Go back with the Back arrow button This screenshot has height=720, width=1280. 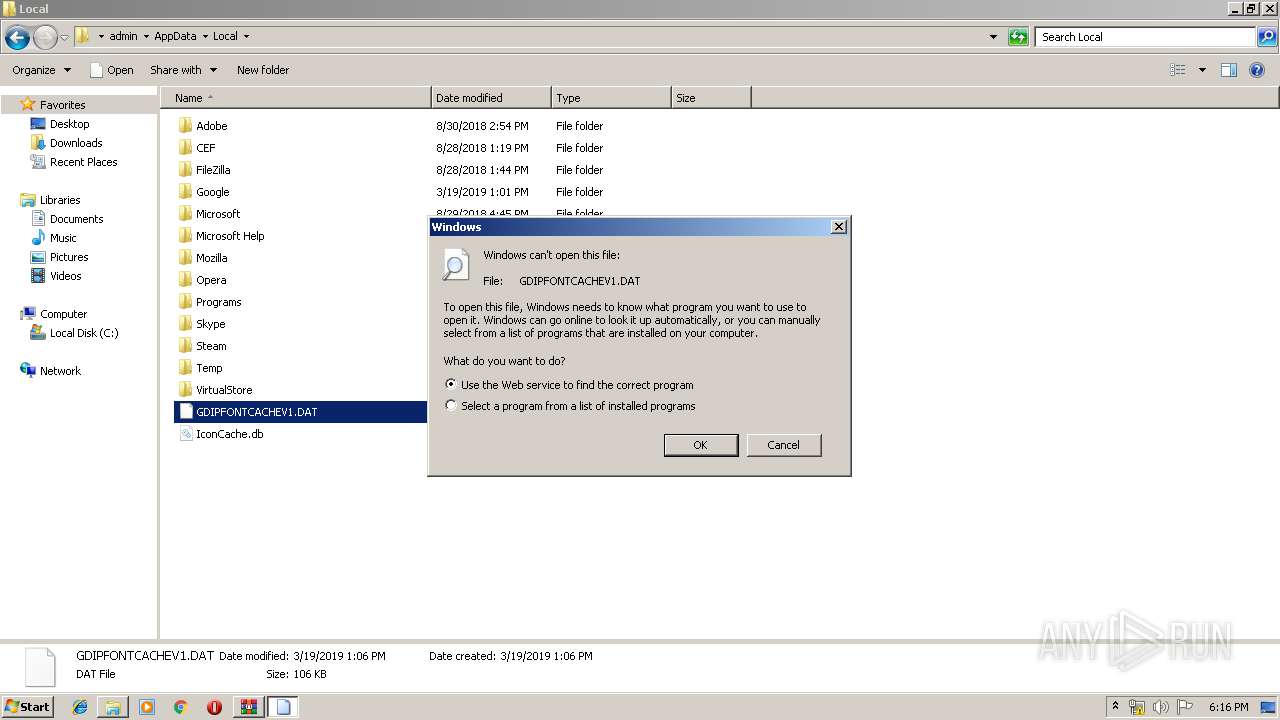pyautogui.click(x=17, y=38)
